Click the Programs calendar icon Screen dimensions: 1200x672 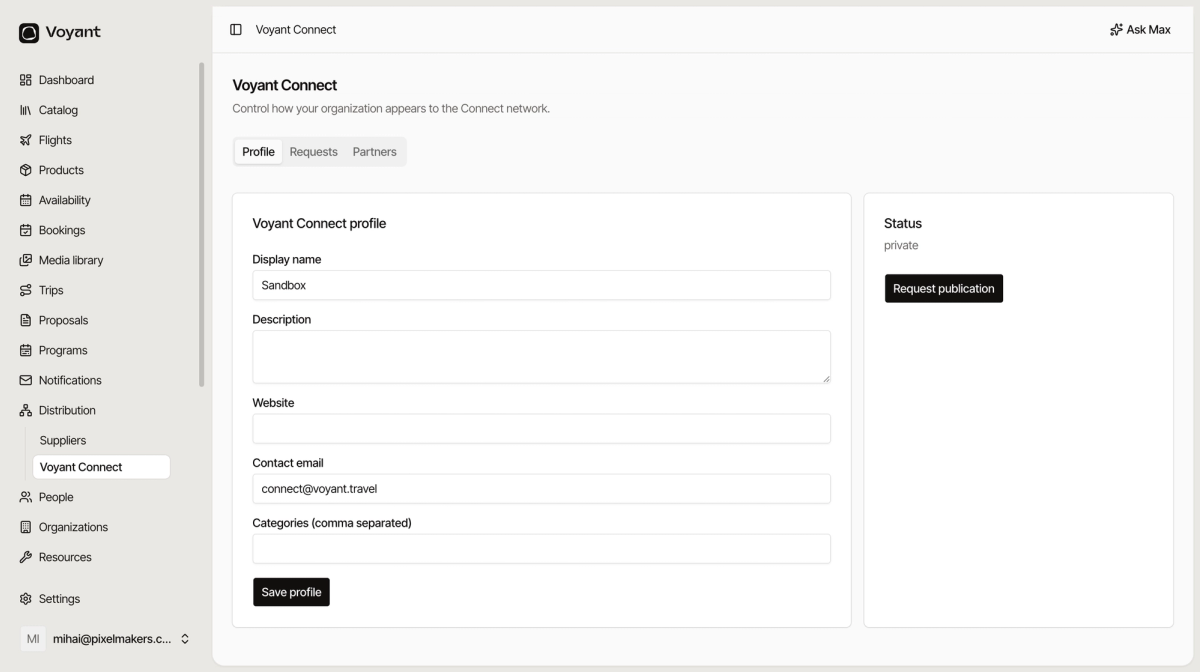coord(26,350)
